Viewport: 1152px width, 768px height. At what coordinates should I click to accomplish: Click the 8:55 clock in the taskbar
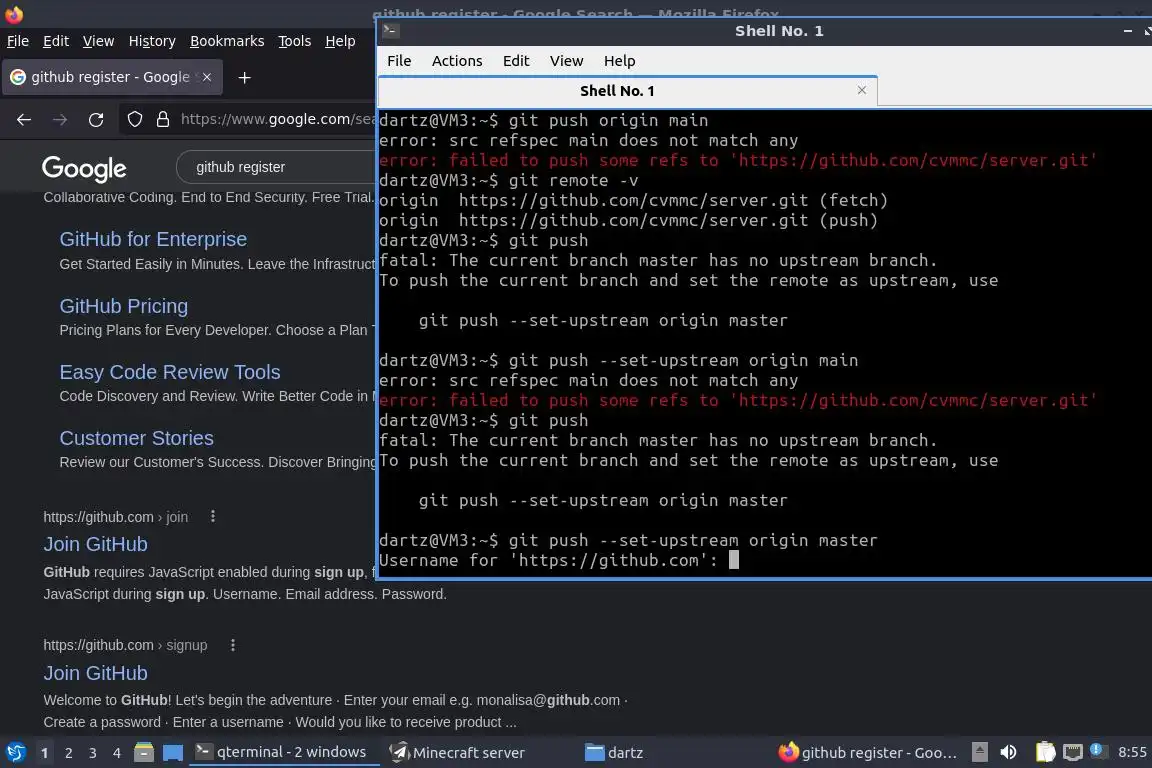click(1132, 753)
